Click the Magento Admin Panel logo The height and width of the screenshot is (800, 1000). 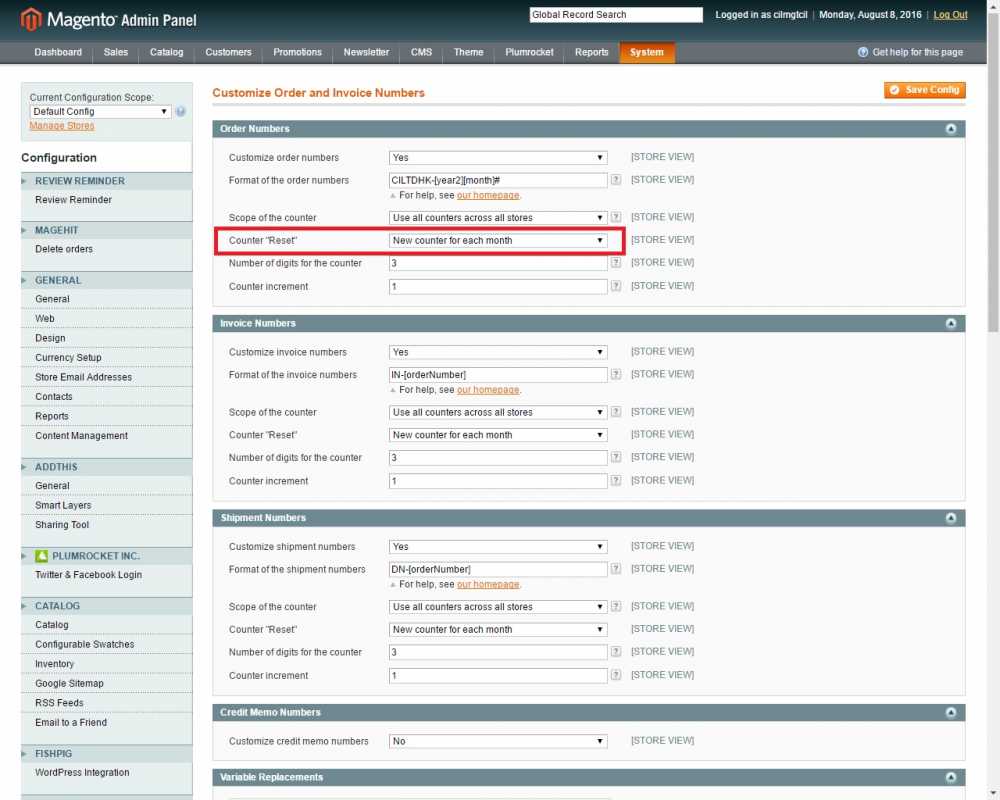108,19
